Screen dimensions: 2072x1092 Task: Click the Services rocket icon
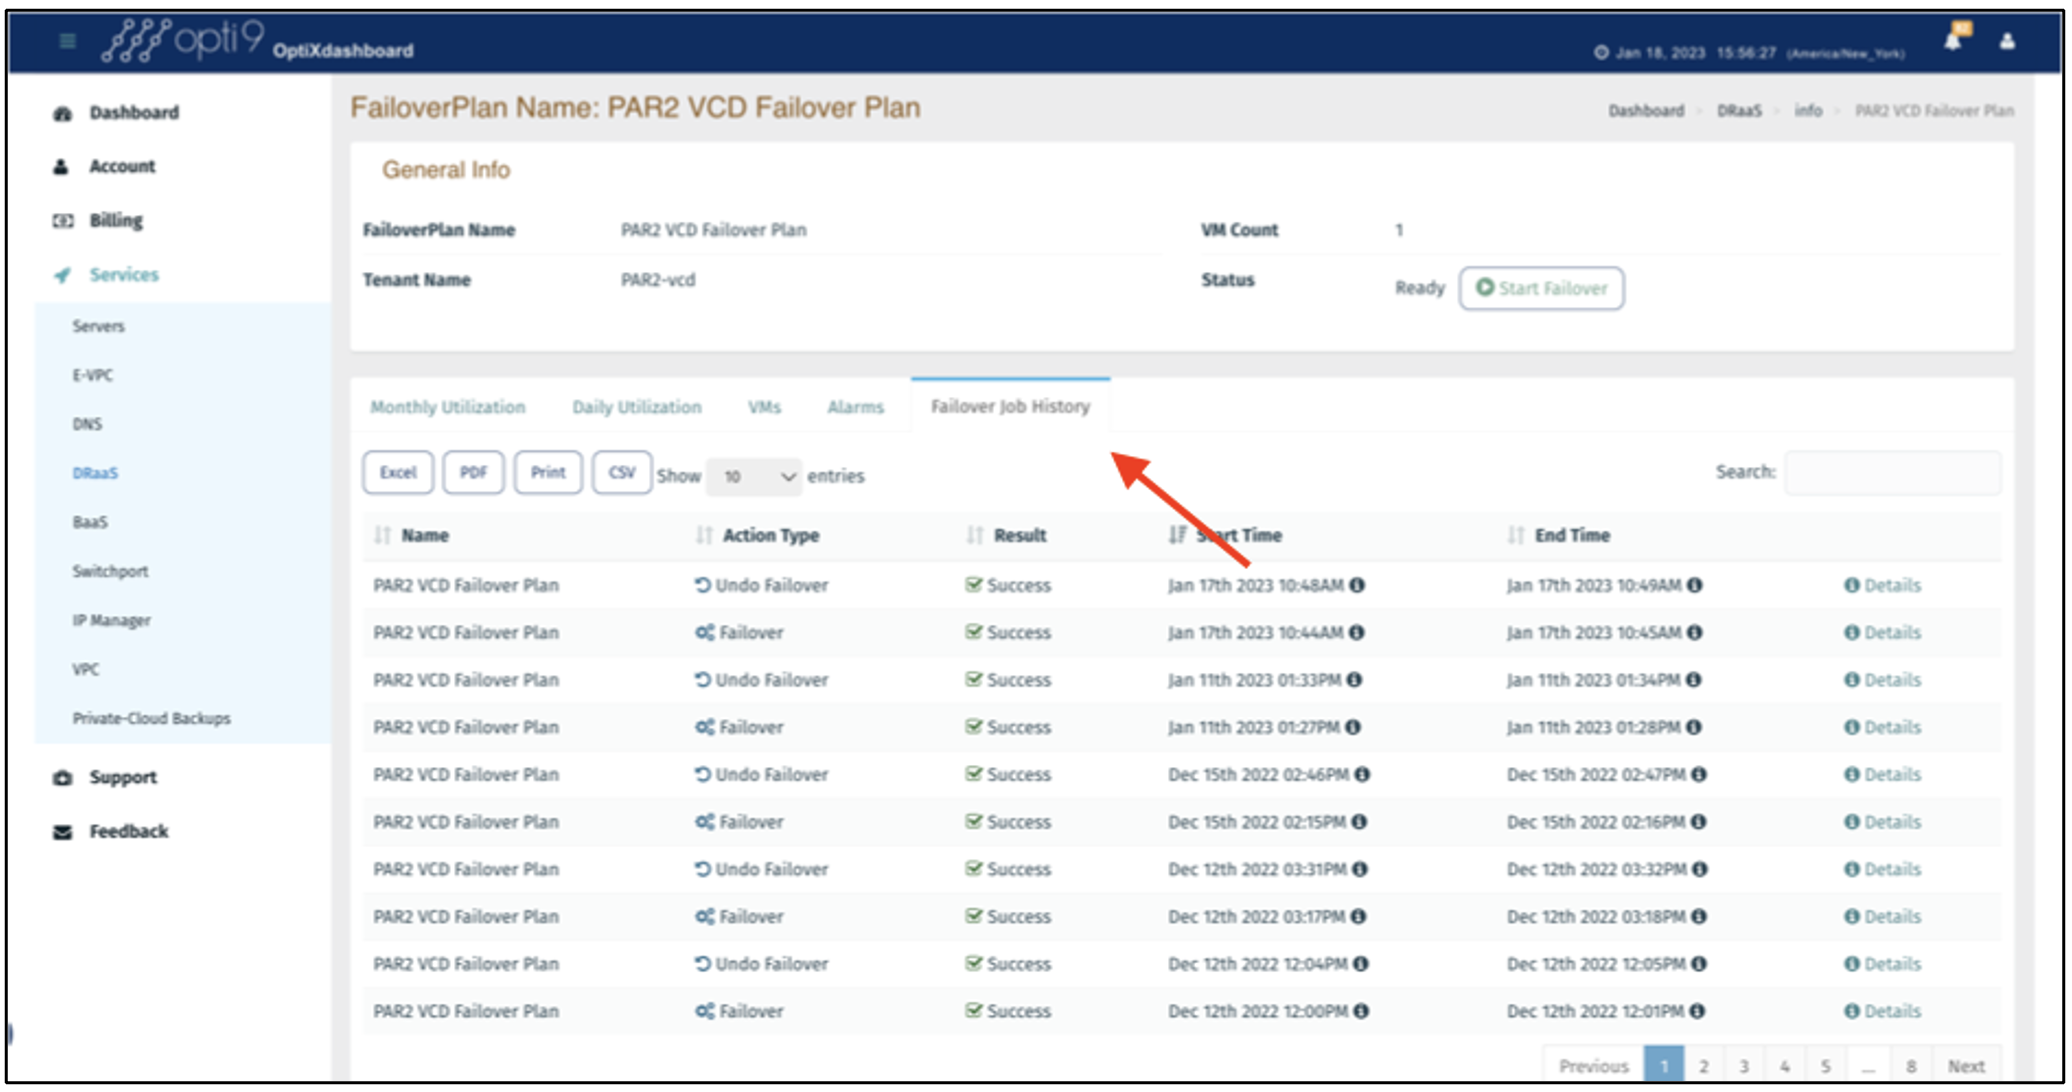[62, 274]
